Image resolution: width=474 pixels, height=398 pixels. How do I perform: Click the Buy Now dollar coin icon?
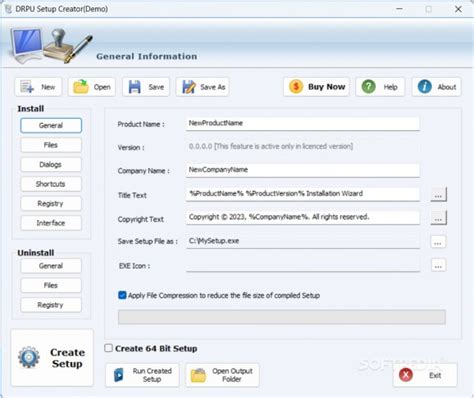tap(296, 87)
